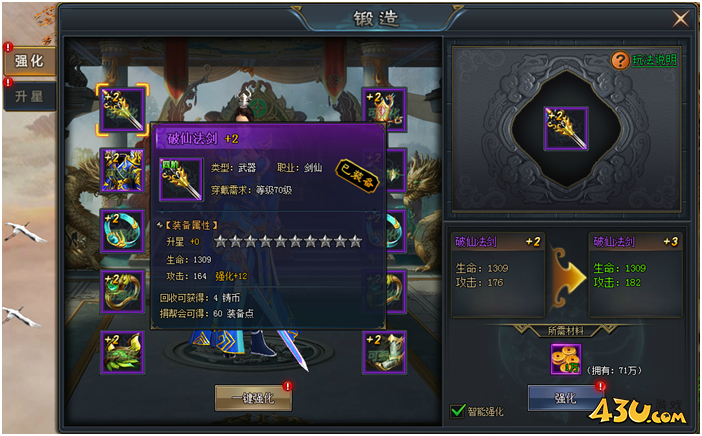The width and height of the screenshot is (702, 436).
Task: Switch to the 强化 tab
Action: 30,61
